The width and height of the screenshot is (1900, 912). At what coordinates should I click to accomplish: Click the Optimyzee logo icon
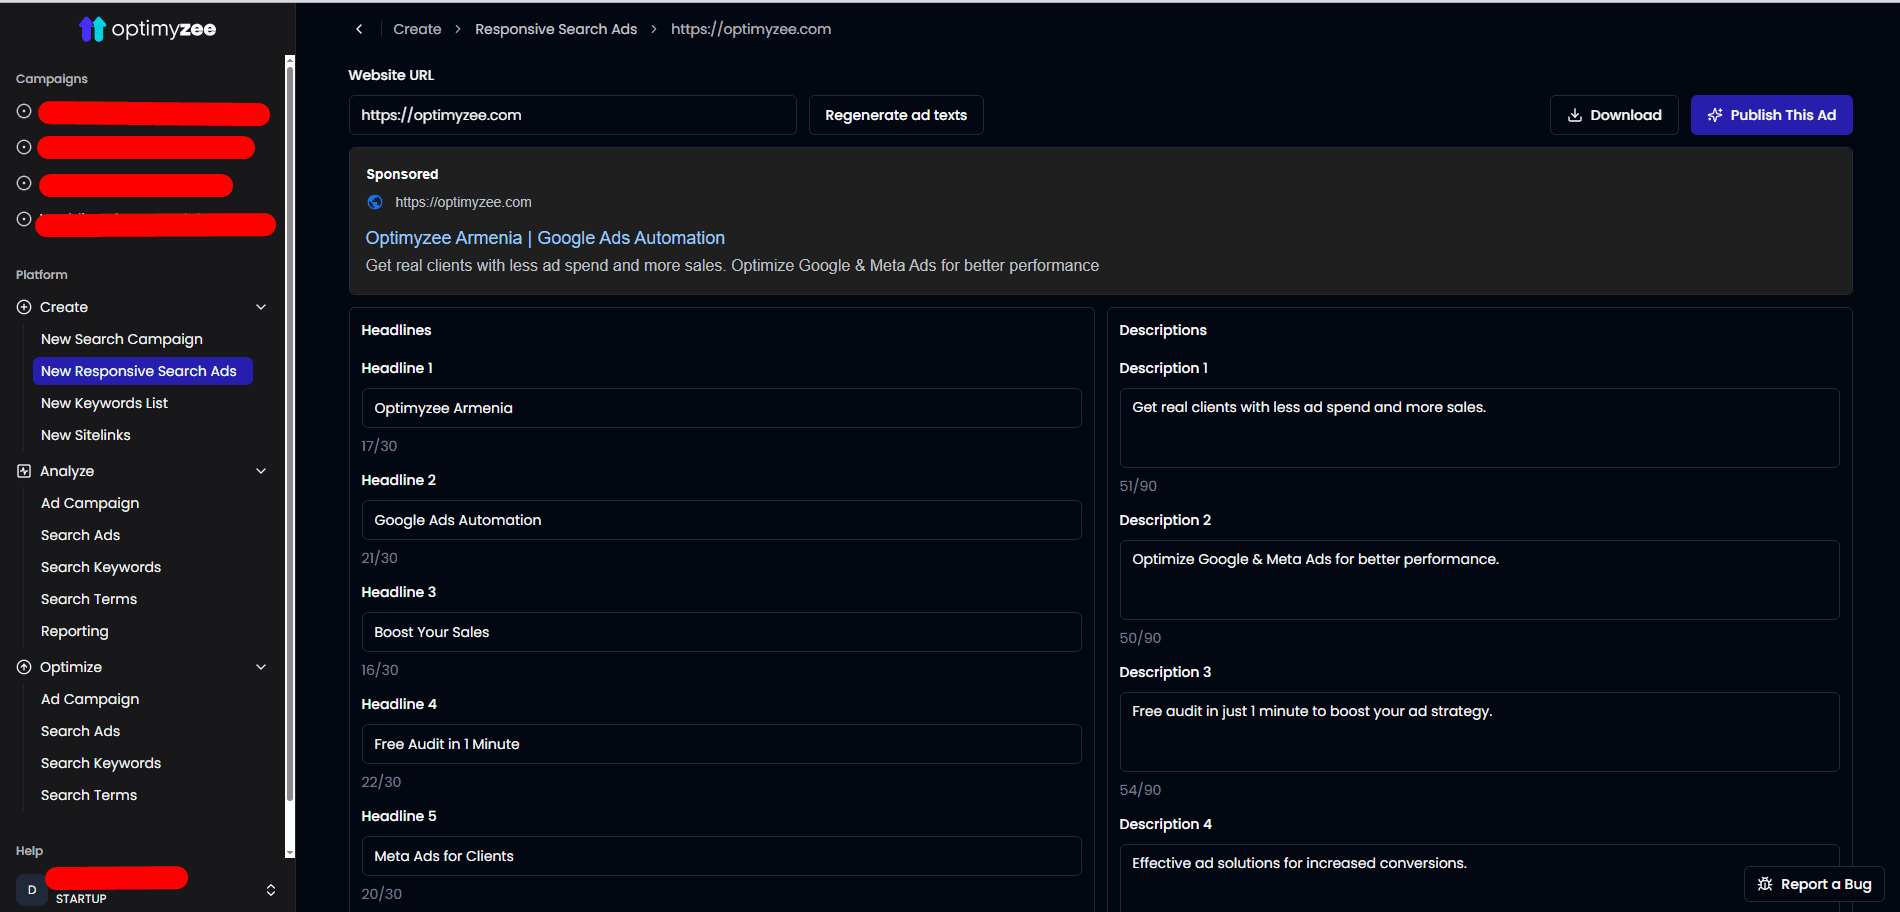point(92,28)
